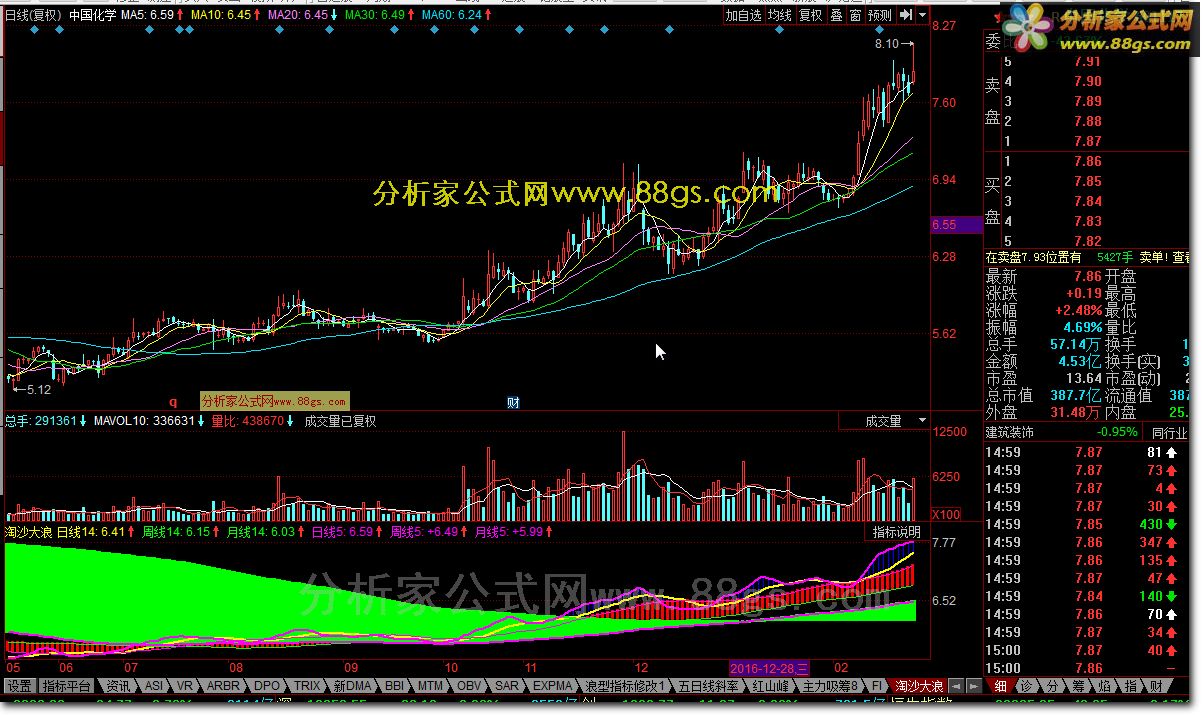The height and width of the screenshot is (715, 1202).
Task: Select the 焰 tab in side panel
Action: 1104,686
